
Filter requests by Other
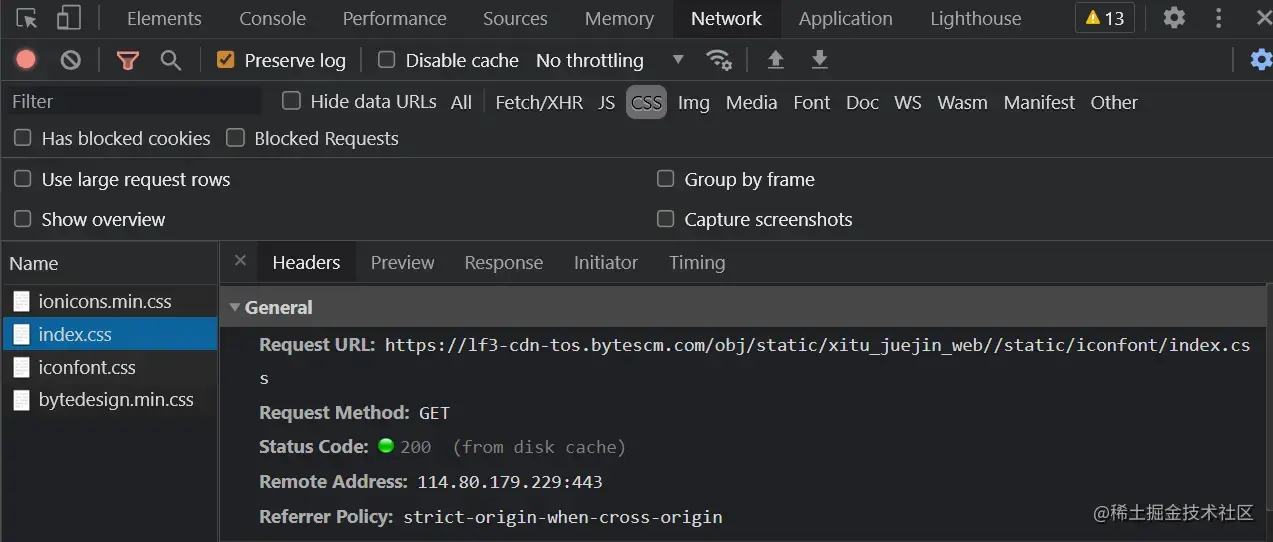1114,102
